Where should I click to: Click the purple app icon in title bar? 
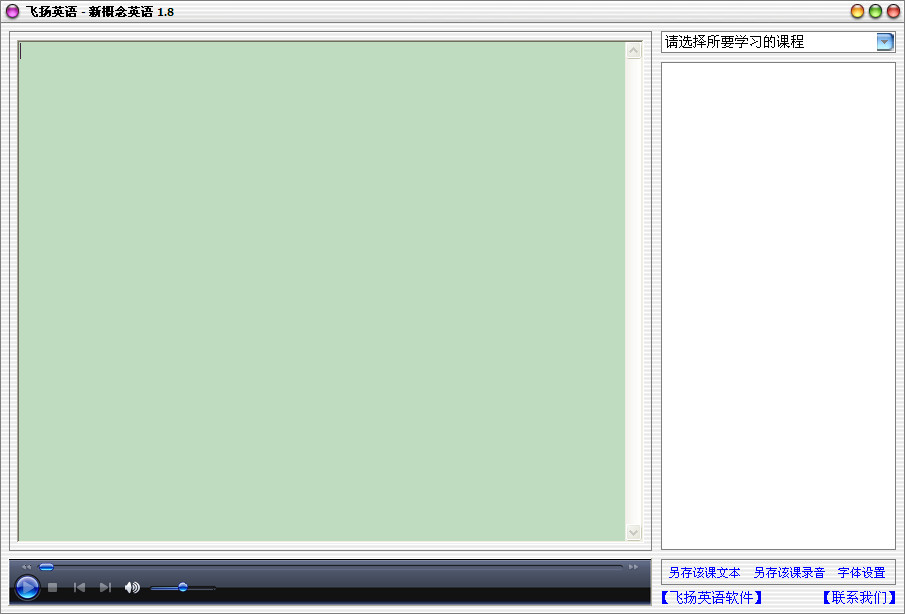coord(12,12)
